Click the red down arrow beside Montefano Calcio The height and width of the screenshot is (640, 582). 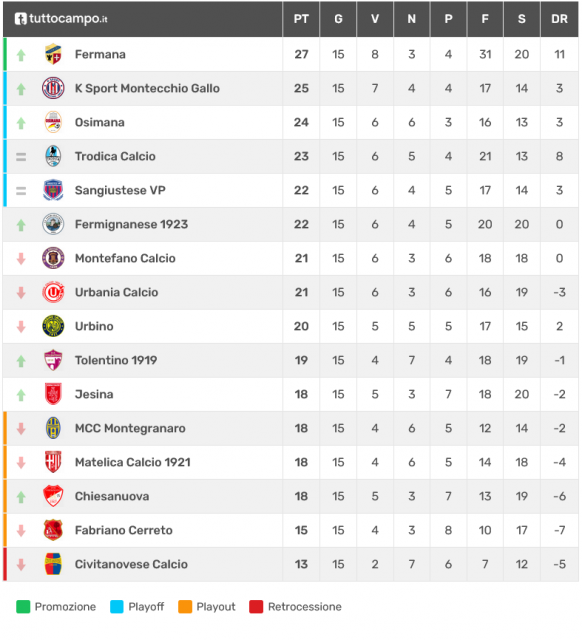click(21, 258)
